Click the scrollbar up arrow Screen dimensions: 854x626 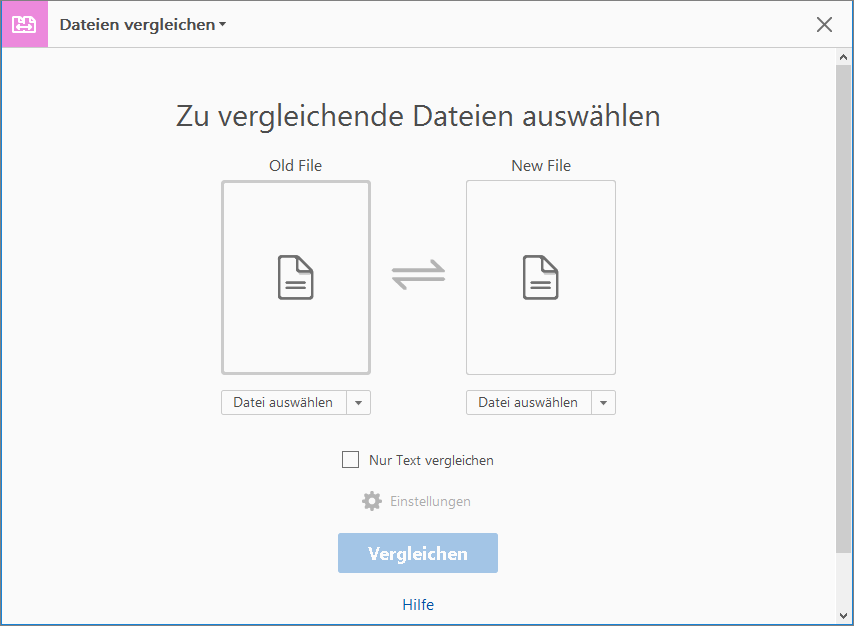843,56
